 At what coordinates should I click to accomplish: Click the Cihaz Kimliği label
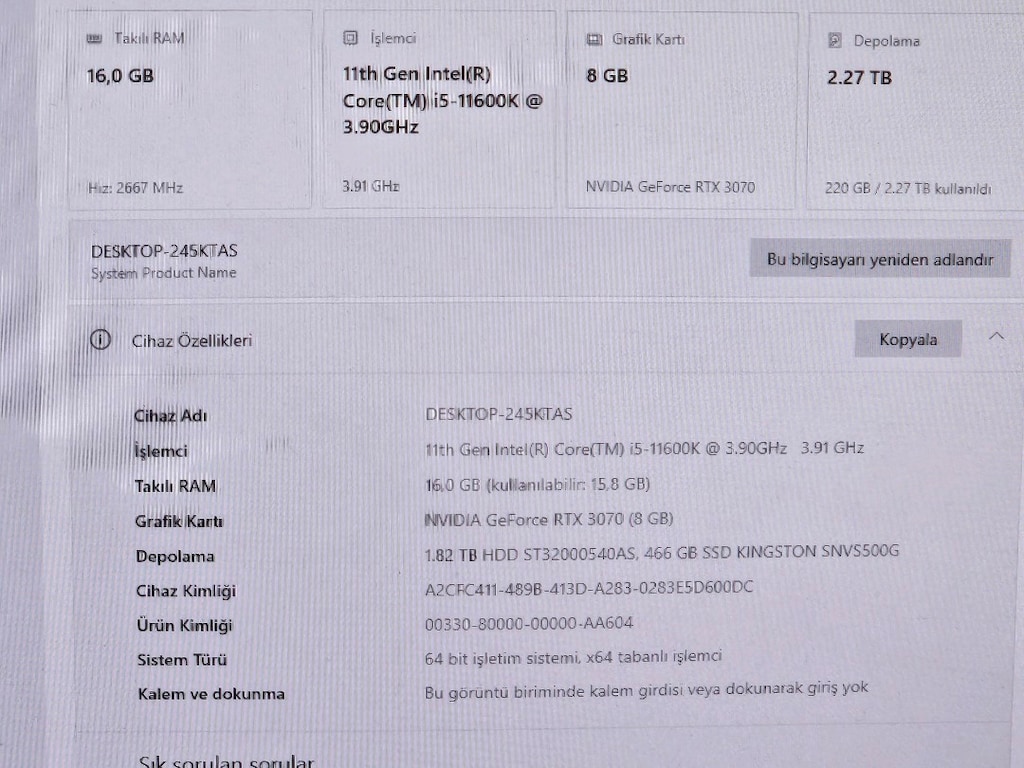pyautogui.click(x=185, y=591)
